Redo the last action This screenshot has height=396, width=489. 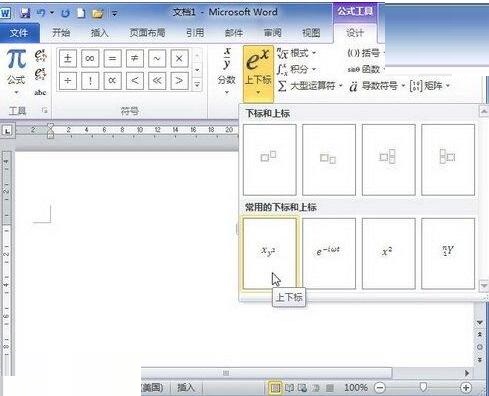coord(66,13)
